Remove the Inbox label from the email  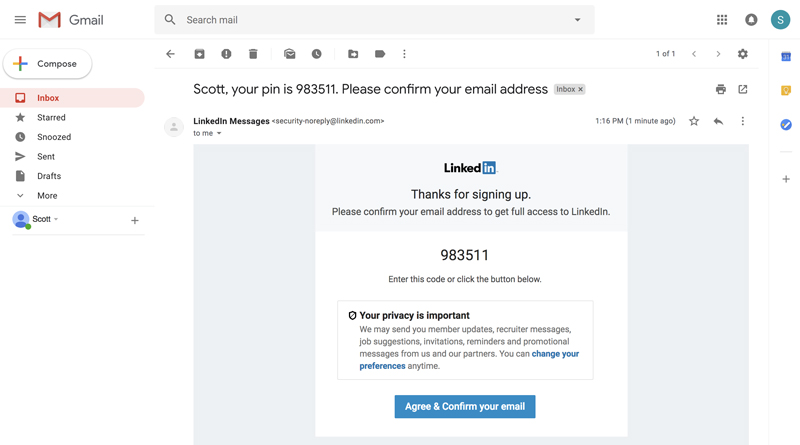[x=581, y=90]
